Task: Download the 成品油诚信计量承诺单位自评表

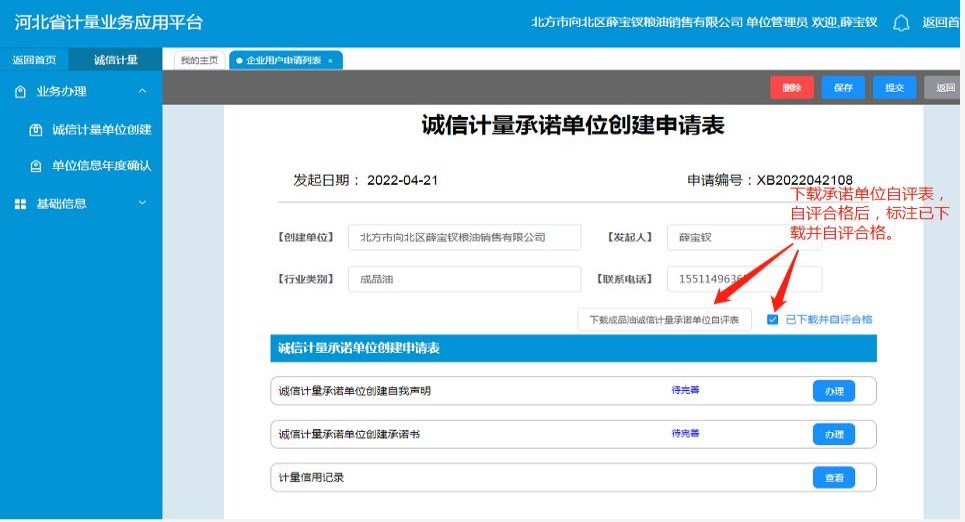Action: click(x=664, y=320)
